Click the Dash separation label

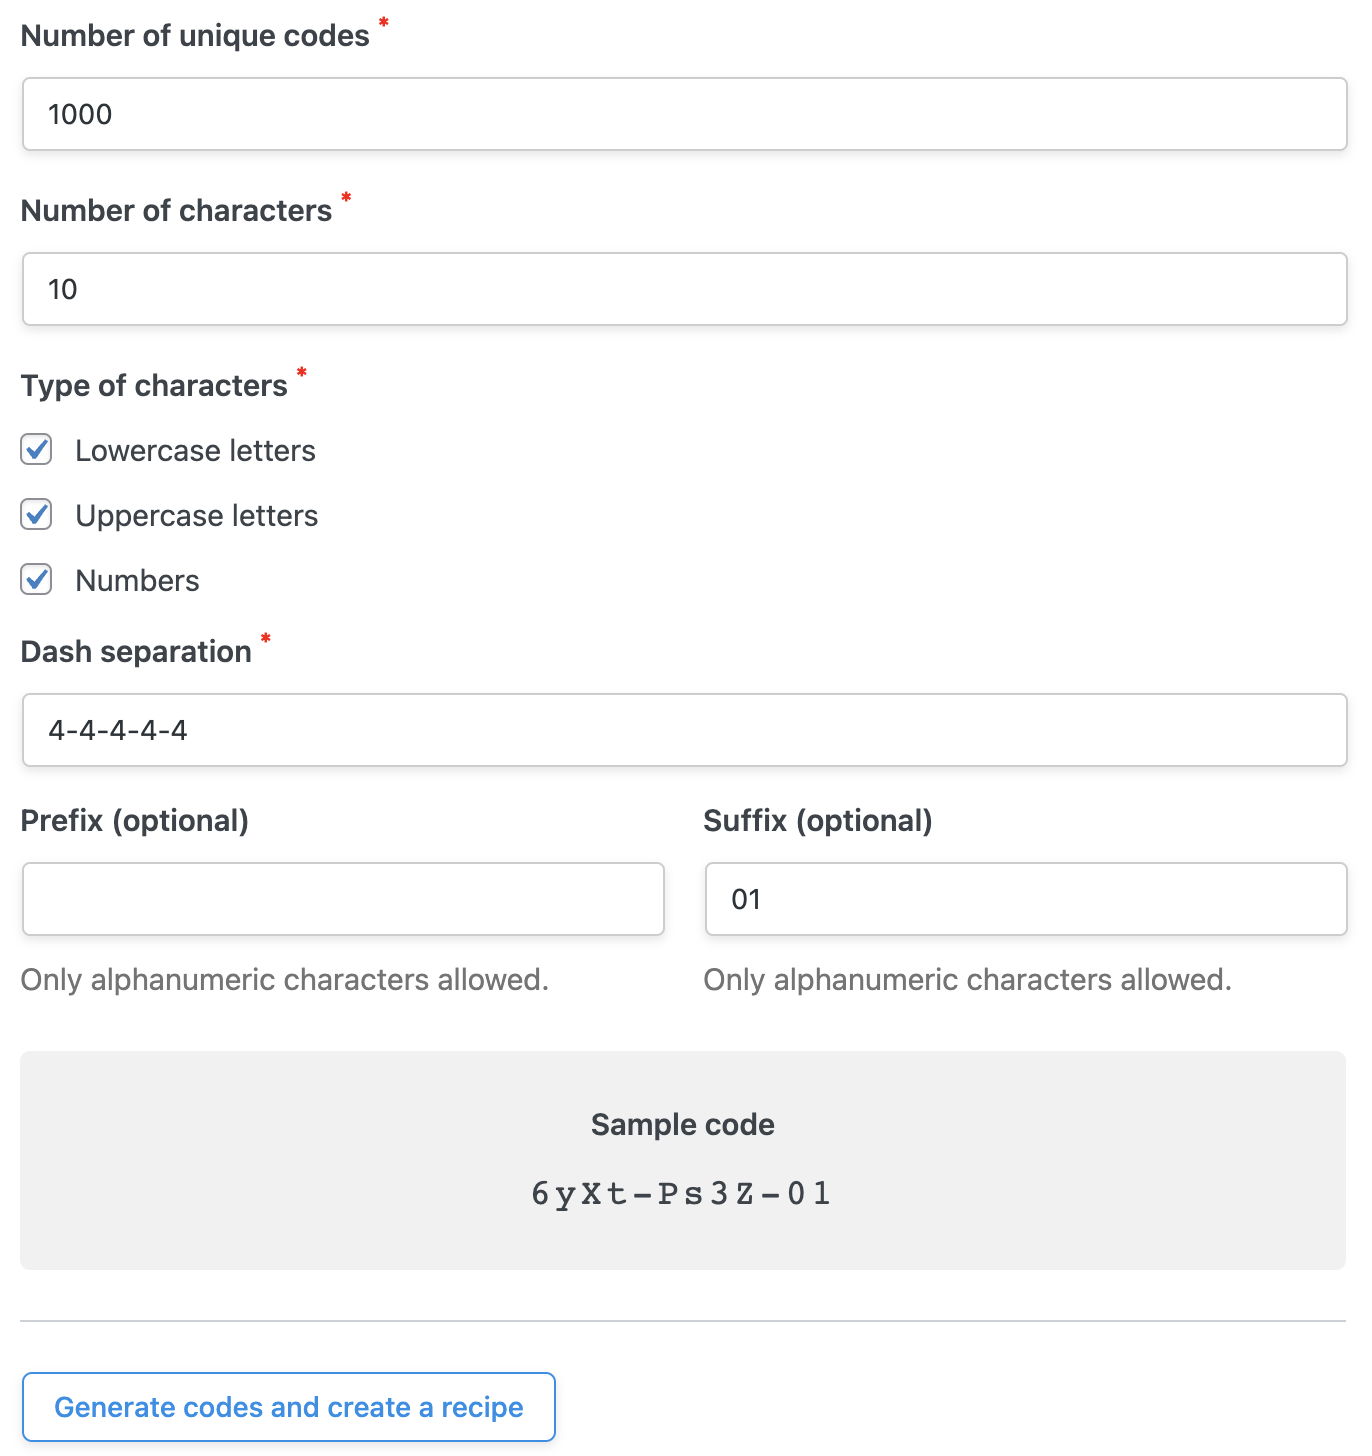pyautogui.click(x=136, y=651)
